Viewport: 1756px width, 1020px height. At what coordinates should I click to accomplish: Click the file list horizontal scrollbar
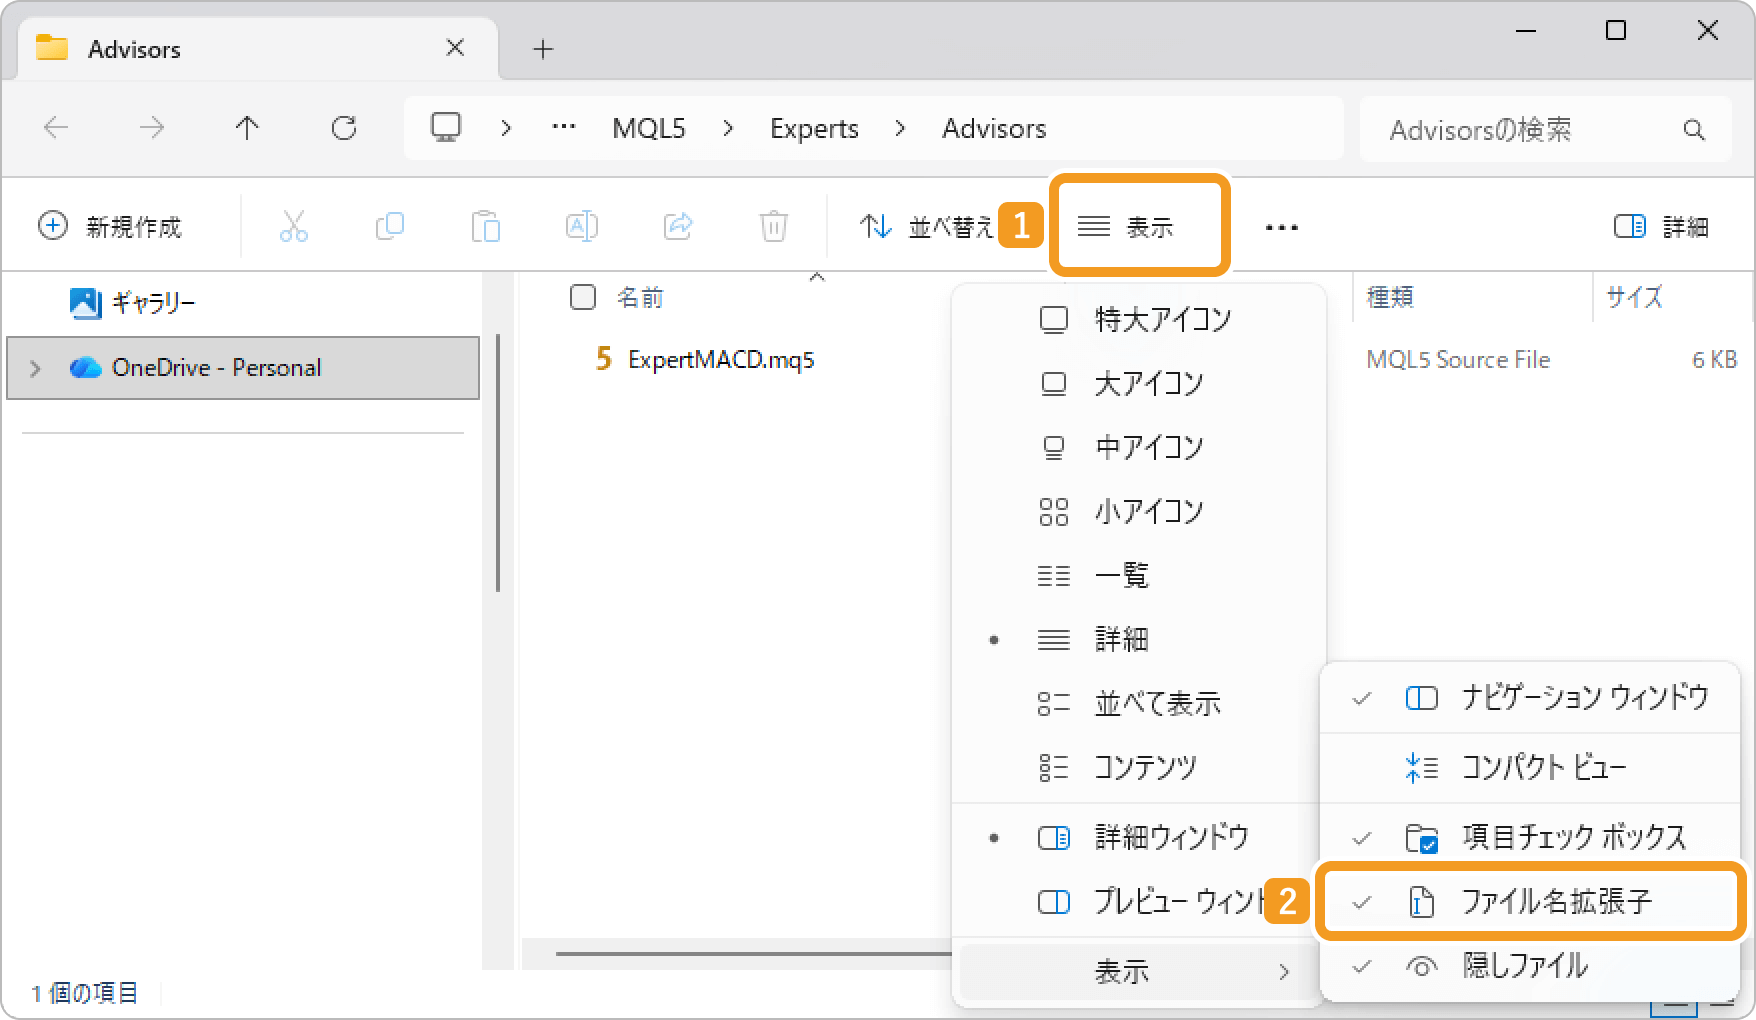point(755,954)
